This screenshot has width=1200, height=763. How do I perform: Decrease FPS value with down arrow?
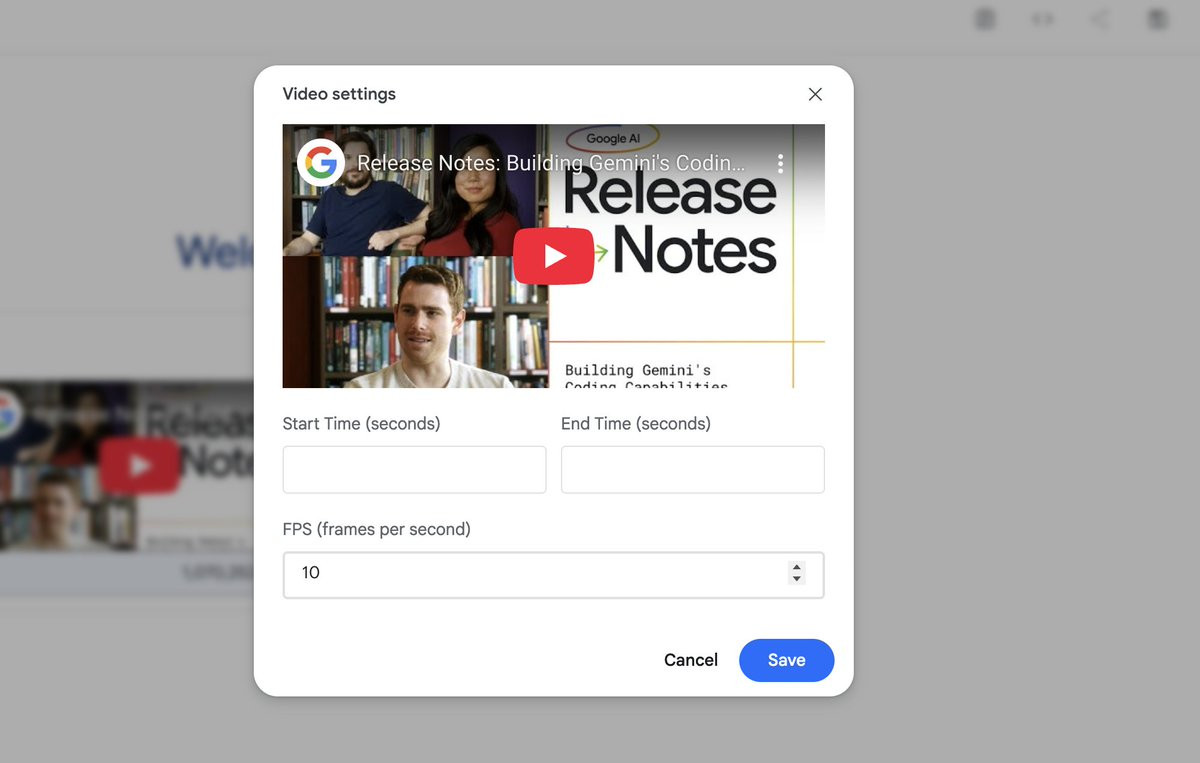(796, 579)
